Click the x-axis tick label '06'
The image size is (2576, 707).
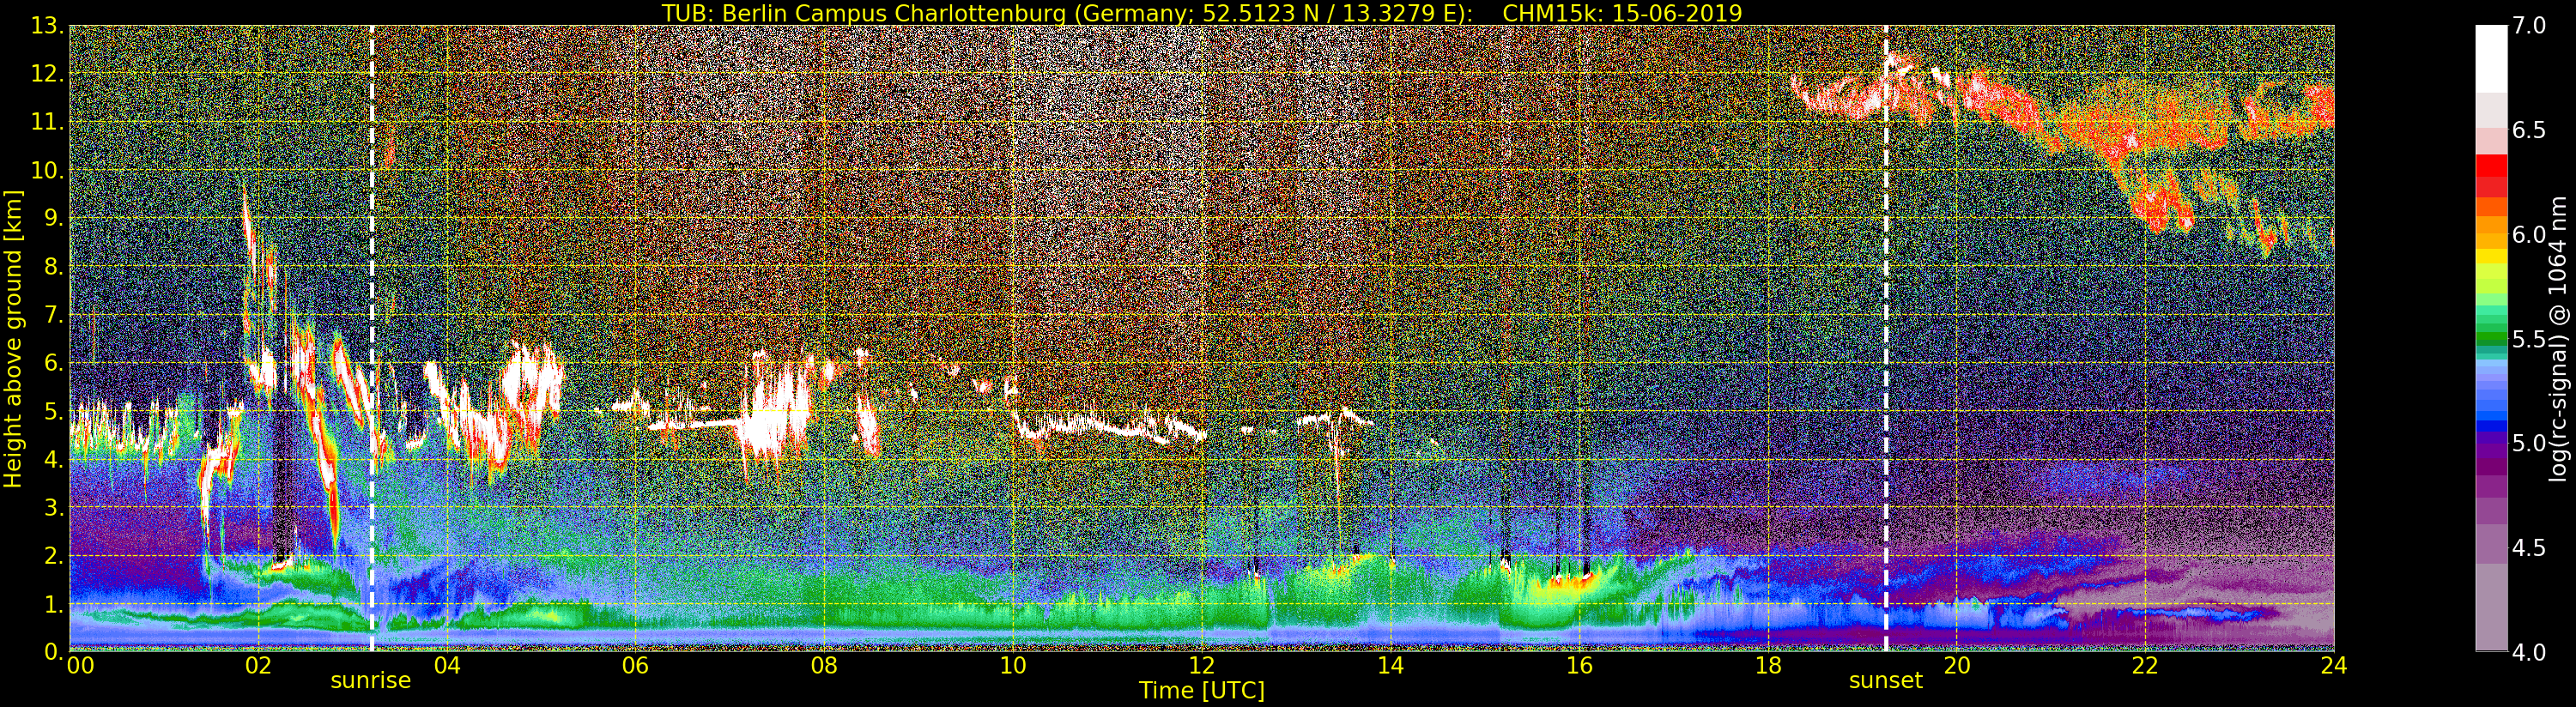pos(636,665)
